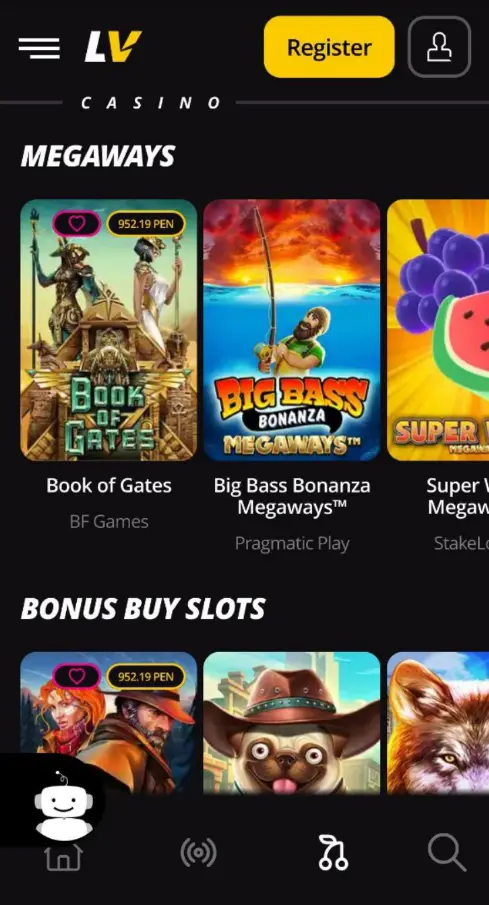
Task: Go to home in bottom navigation
Action: pyautogui.click(x=64, y=855)
